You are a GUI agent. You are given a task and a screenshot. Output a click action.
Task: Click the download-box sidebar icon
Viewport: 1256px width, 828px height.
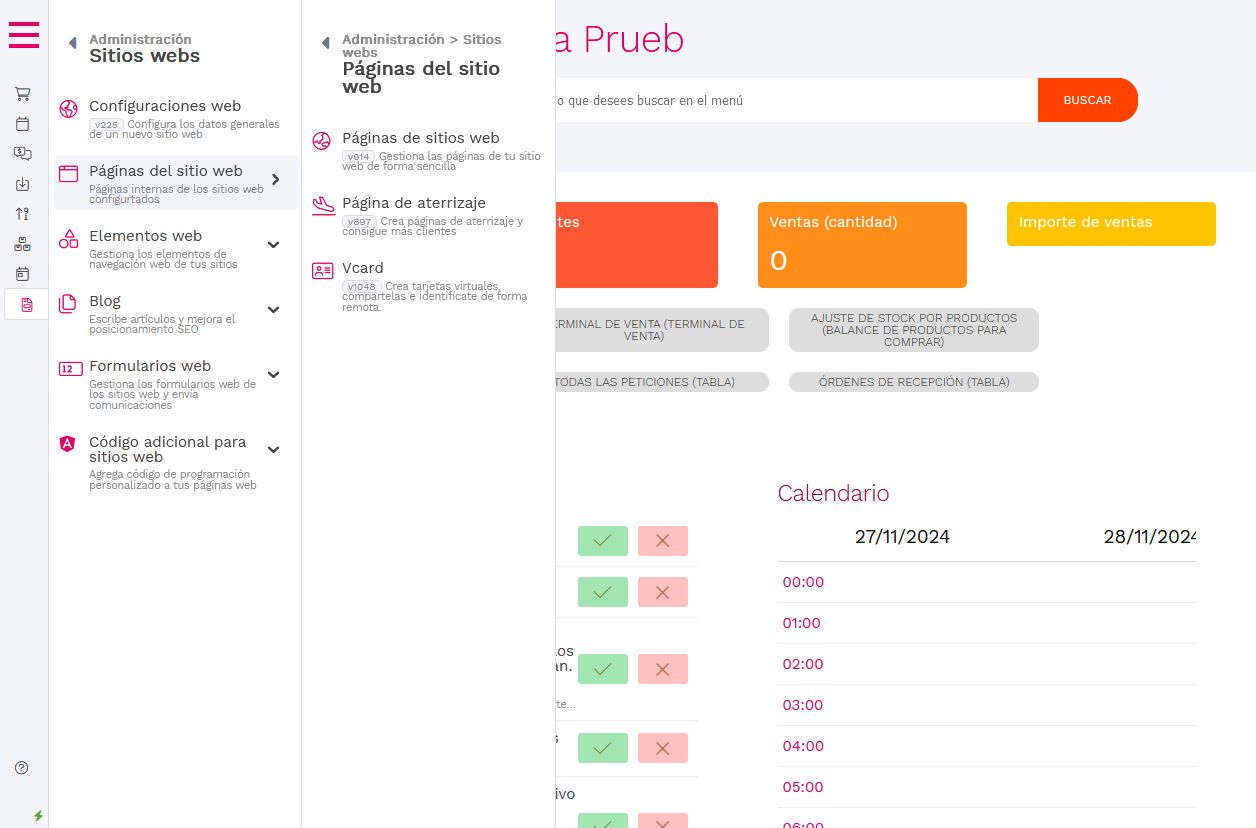[22, 184]
